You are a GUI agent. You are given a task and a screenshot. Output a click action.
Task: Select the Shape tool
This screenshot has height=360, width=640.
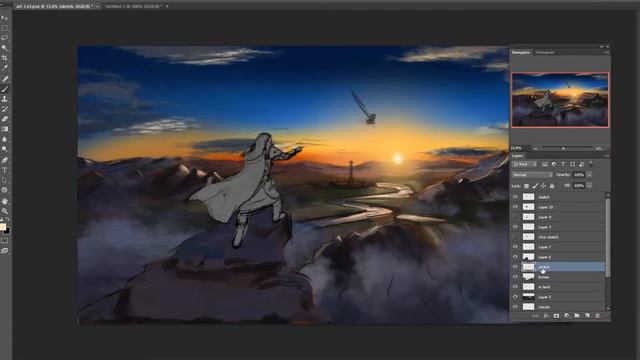point(4,191)
